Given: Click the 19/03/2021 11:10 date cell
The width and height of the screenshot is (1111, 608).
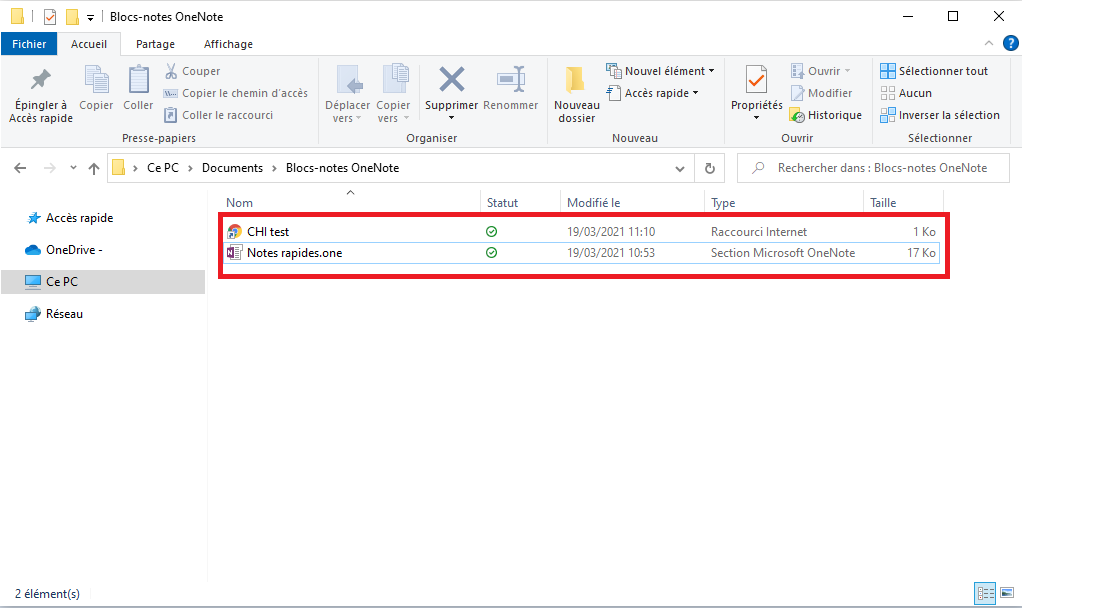Looking at the screenshot, I should pos(611,232).
